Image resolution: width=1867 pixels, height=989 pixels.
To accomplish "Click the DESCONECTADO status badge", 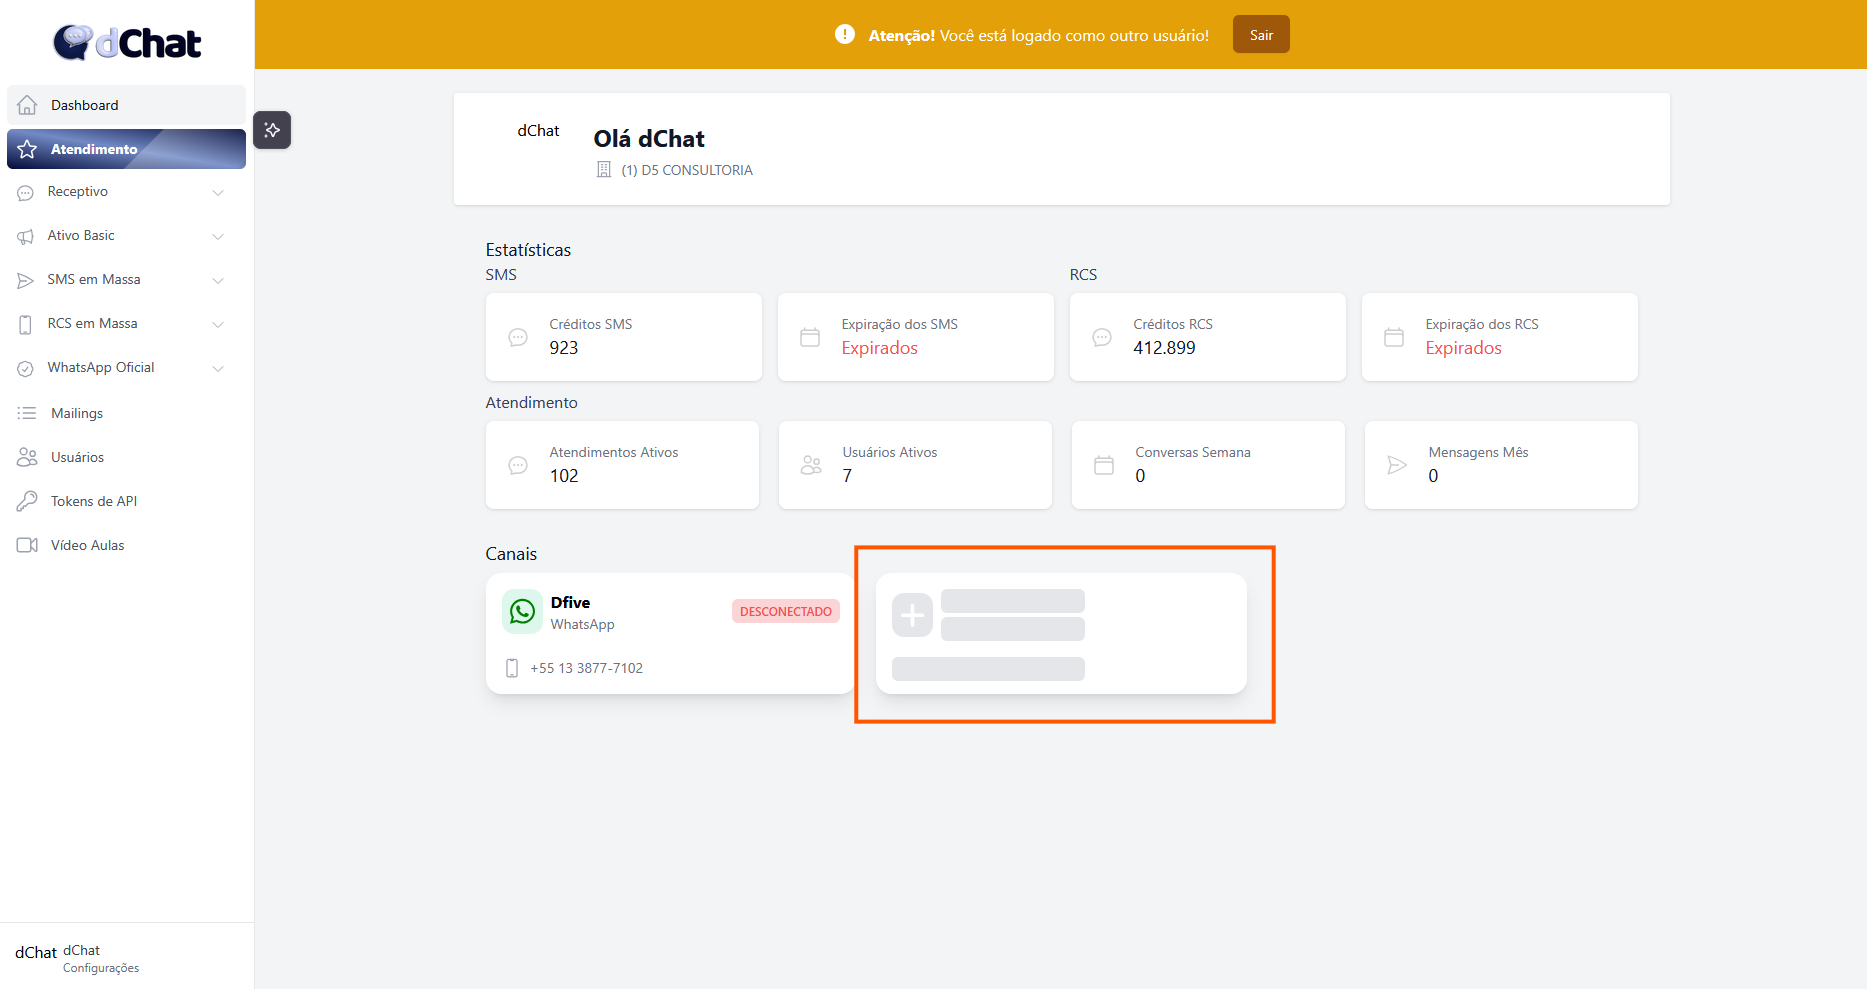I will (x=785, y=611).
